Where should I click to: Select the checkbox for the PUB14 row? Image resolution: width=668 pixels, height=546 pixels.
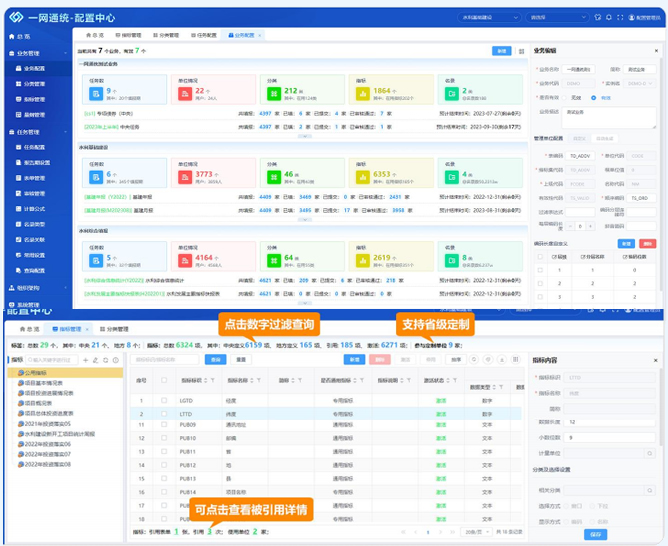click(164, 492)
